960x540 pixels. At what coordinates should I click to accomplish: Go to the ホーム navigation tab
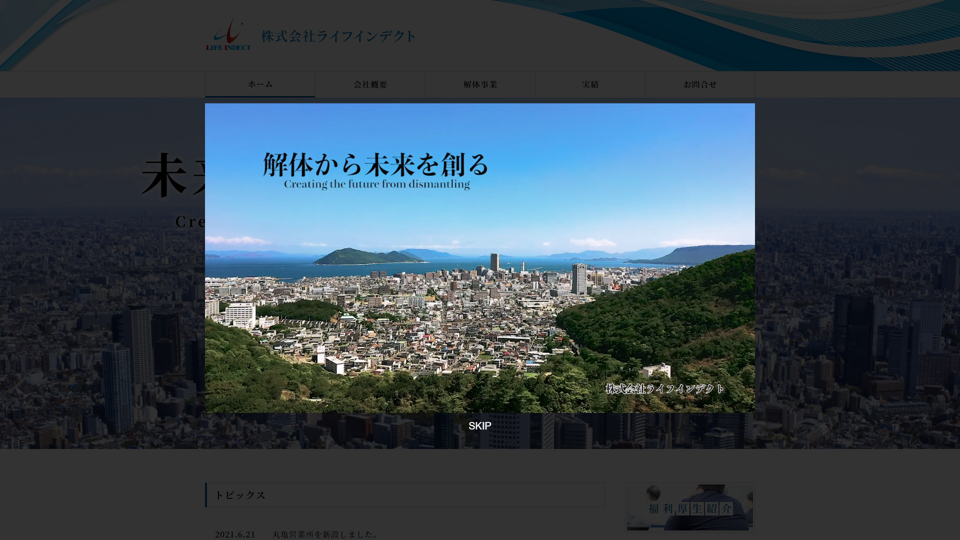pyautogui.click(x=260, y=85)
